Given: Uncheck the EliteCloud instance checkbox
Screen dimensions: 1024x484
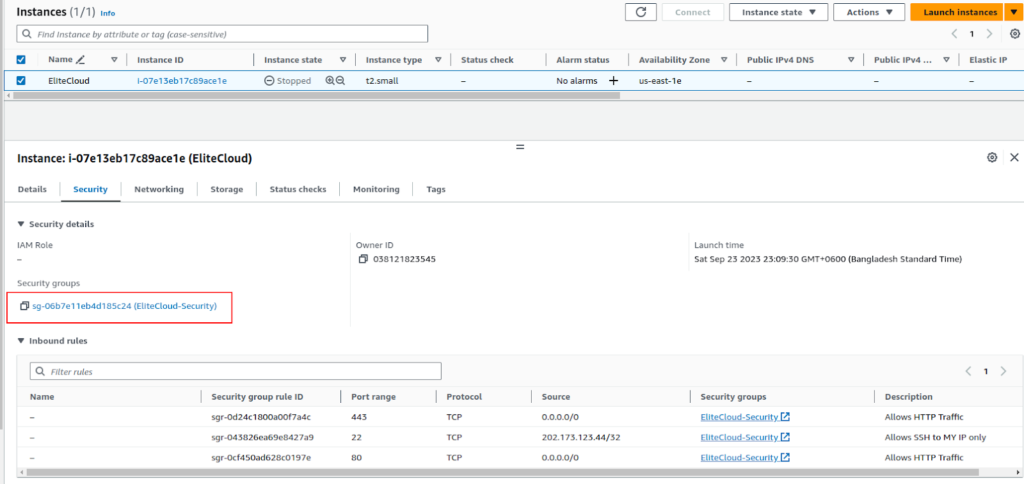Looking at the screenshot, I should tap(21, 81).
